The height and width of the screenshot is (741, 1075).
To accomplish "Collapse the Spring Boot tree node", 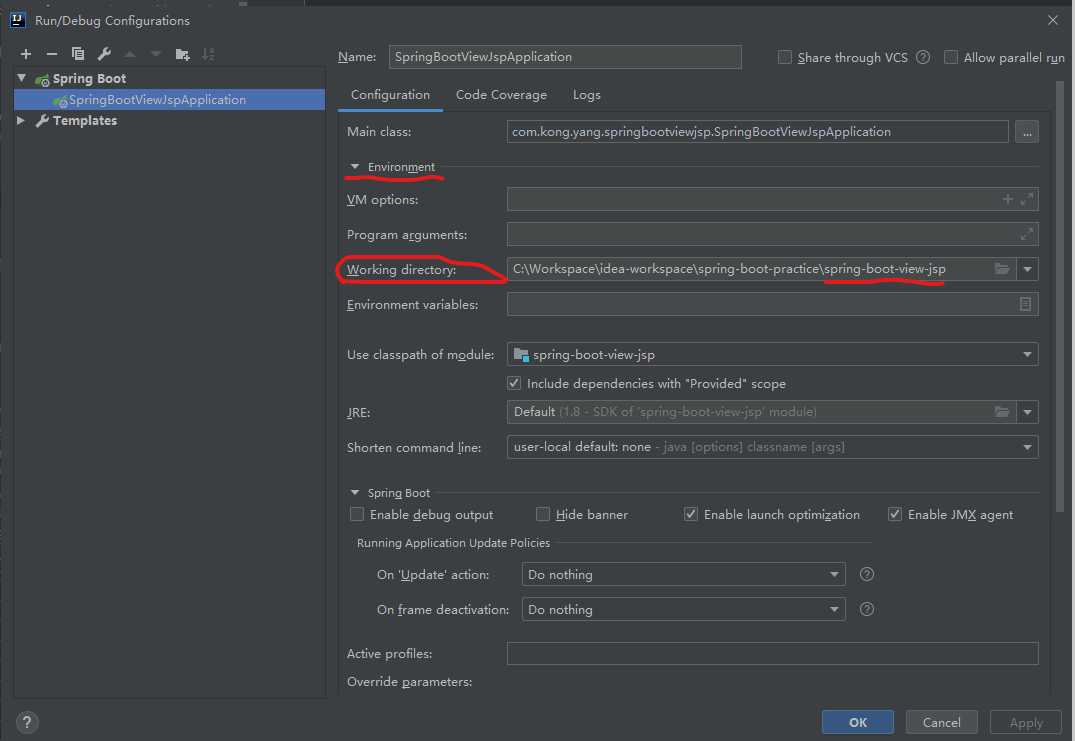I will point(22,78).
